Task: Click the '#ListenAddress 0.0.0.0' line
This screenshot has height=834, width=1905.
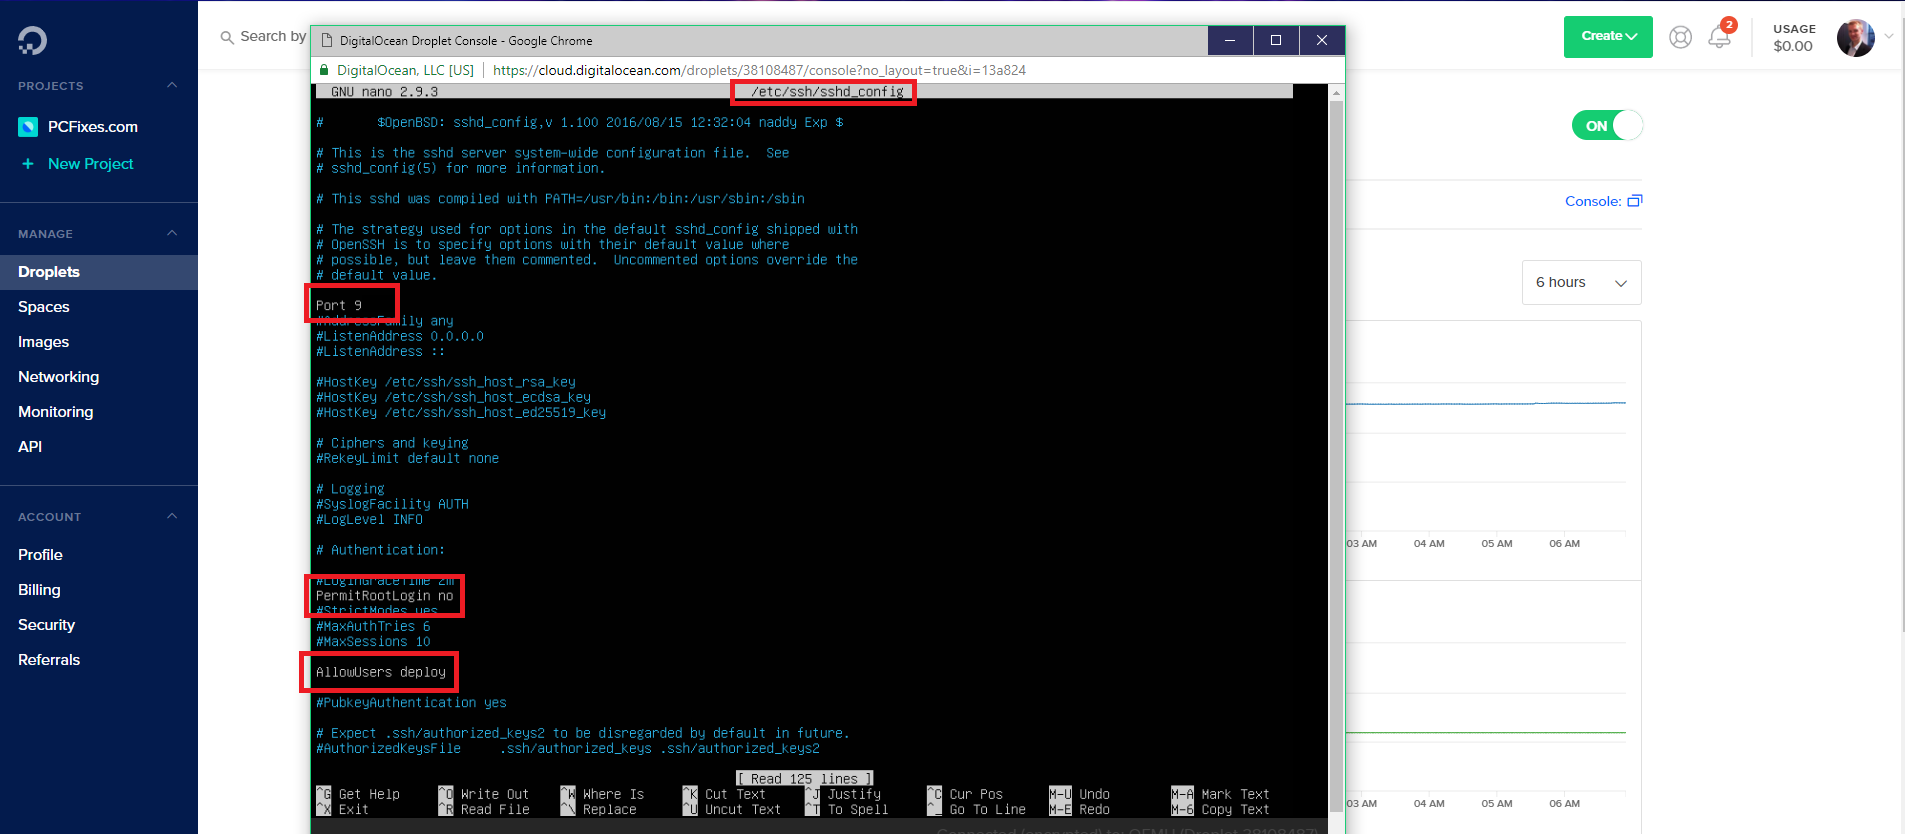Action: click(400, 337)
